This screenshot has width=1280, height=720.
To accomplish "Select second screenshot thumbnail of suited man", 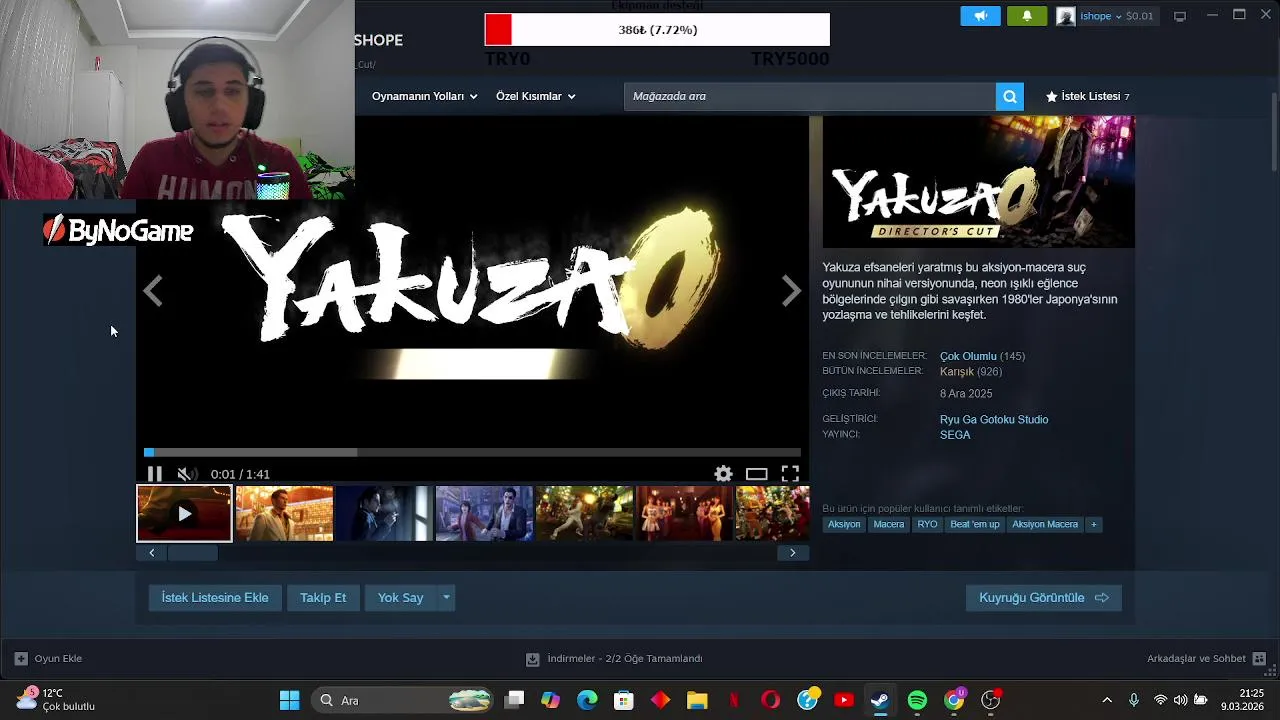I will click(x=284, y=513).
